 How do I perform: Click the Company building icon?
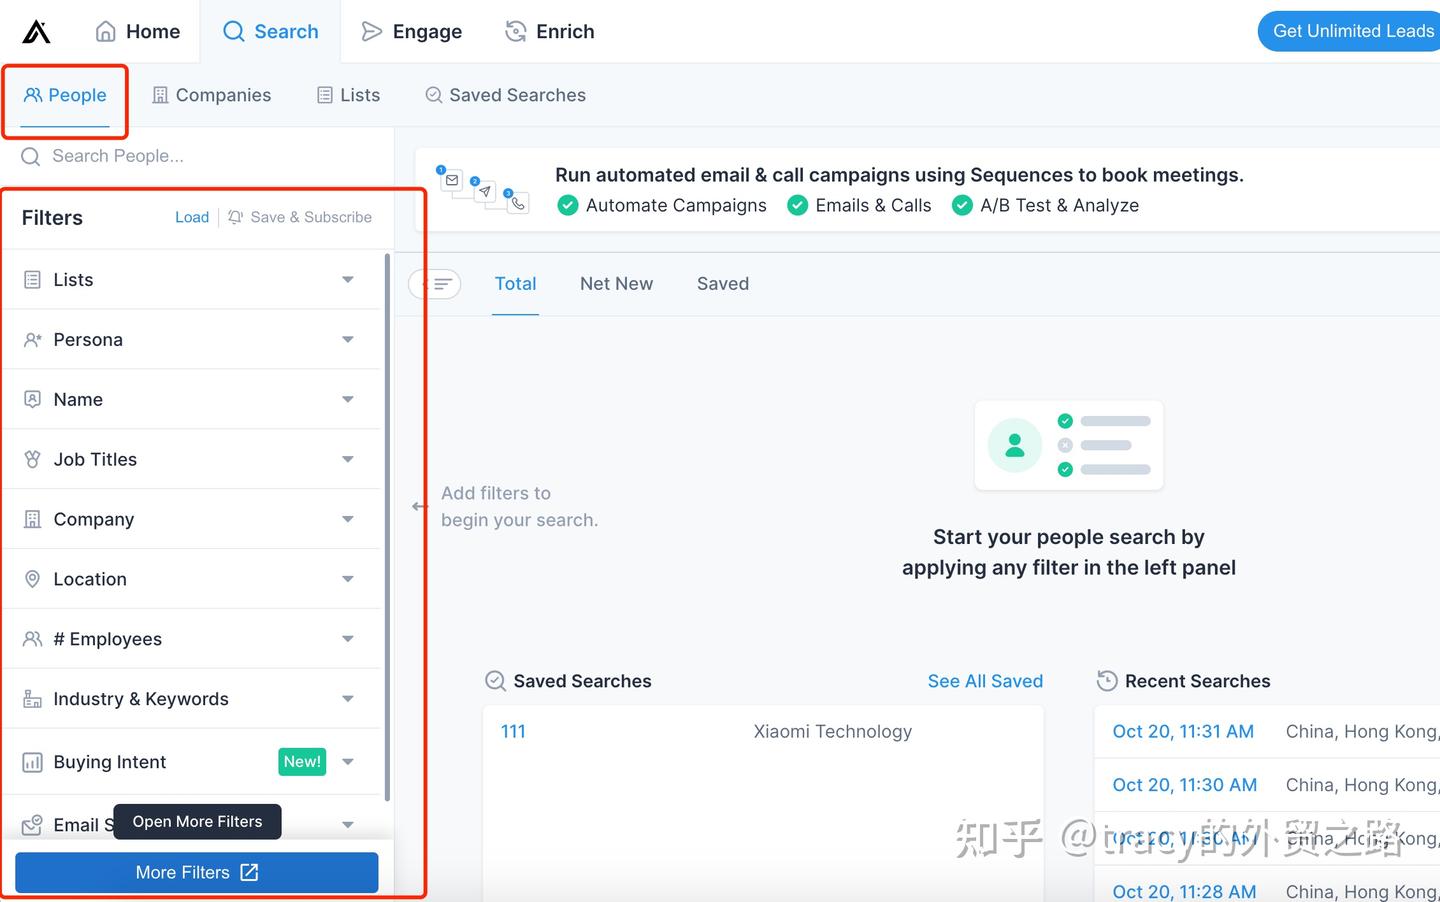31,519
